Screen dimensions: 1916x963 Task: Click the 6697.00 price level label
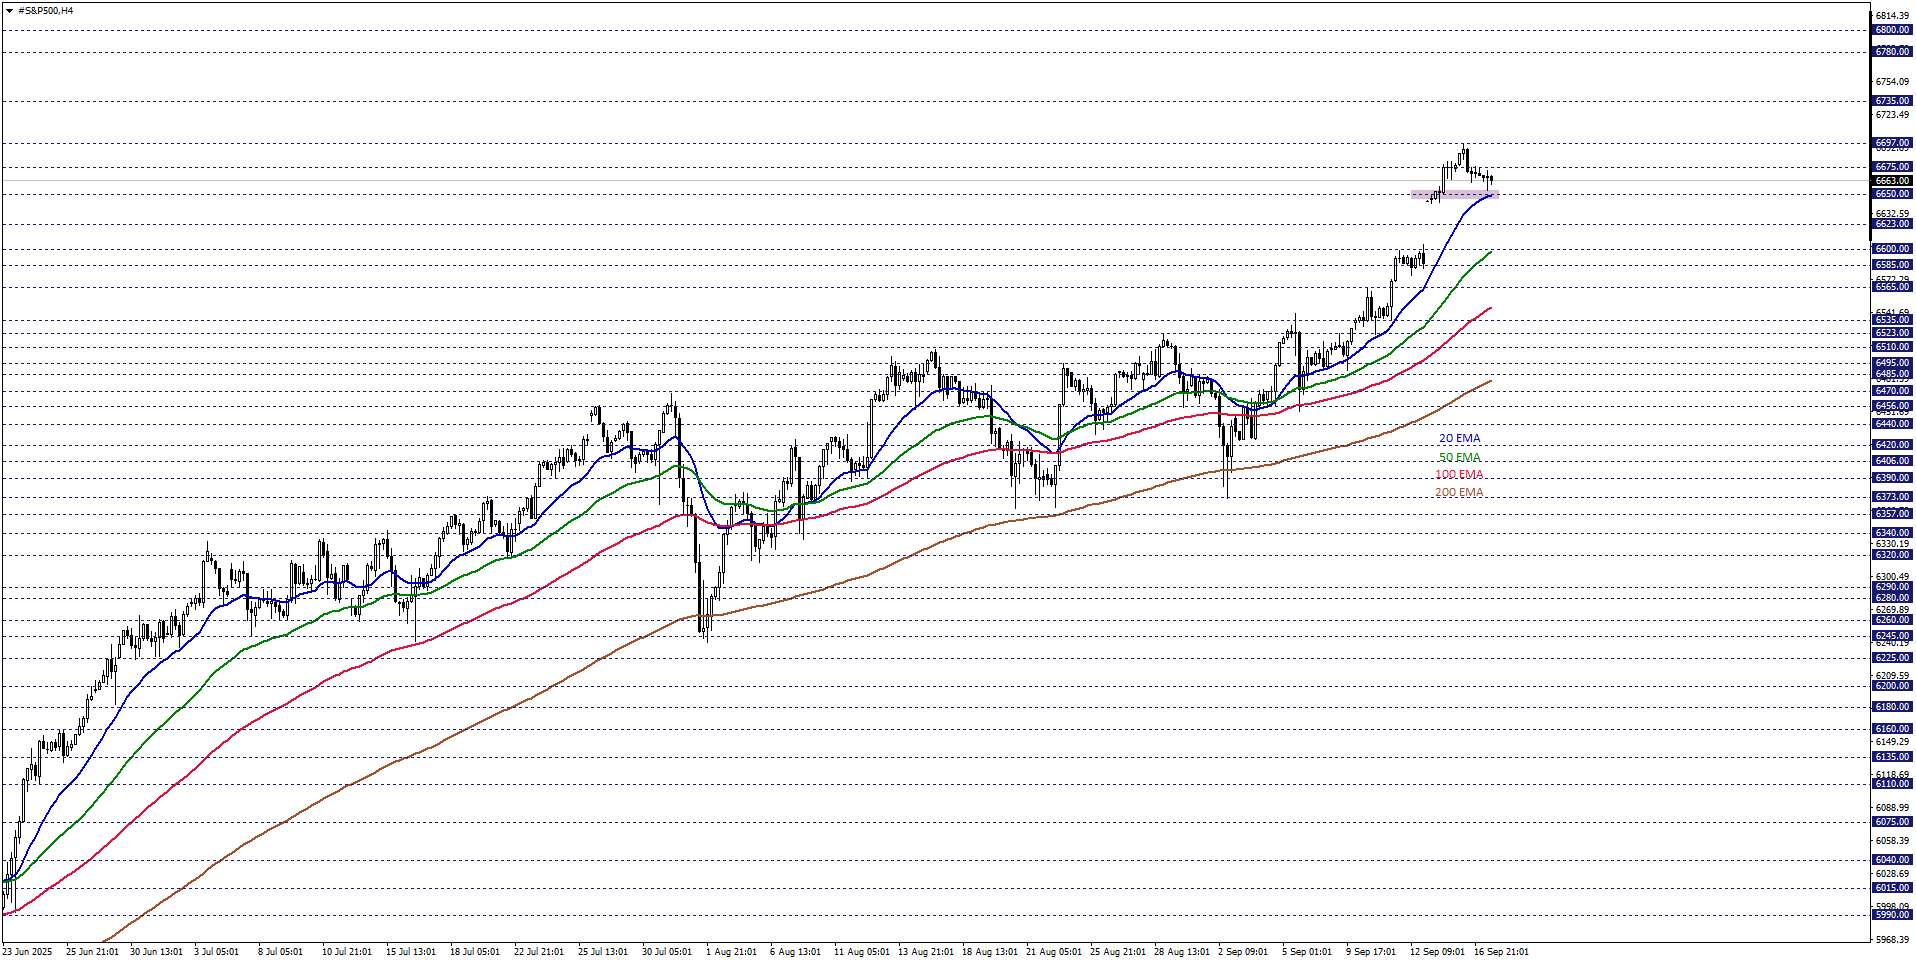click(1892, 143)
